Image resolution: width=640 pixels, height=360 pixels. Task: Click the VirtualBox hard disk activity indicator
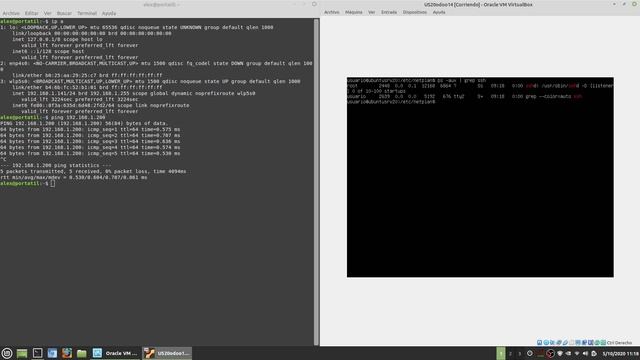(540, 343)
